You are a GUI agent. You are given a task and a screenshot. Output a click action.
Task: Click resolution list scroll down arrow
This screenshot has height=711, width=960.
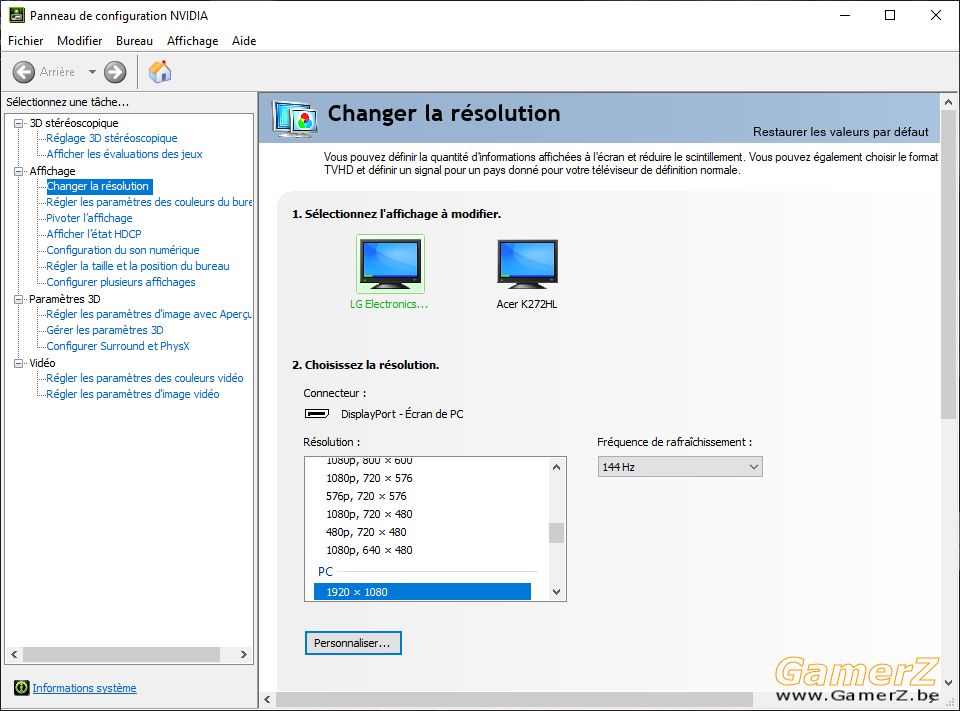(557, 592)
